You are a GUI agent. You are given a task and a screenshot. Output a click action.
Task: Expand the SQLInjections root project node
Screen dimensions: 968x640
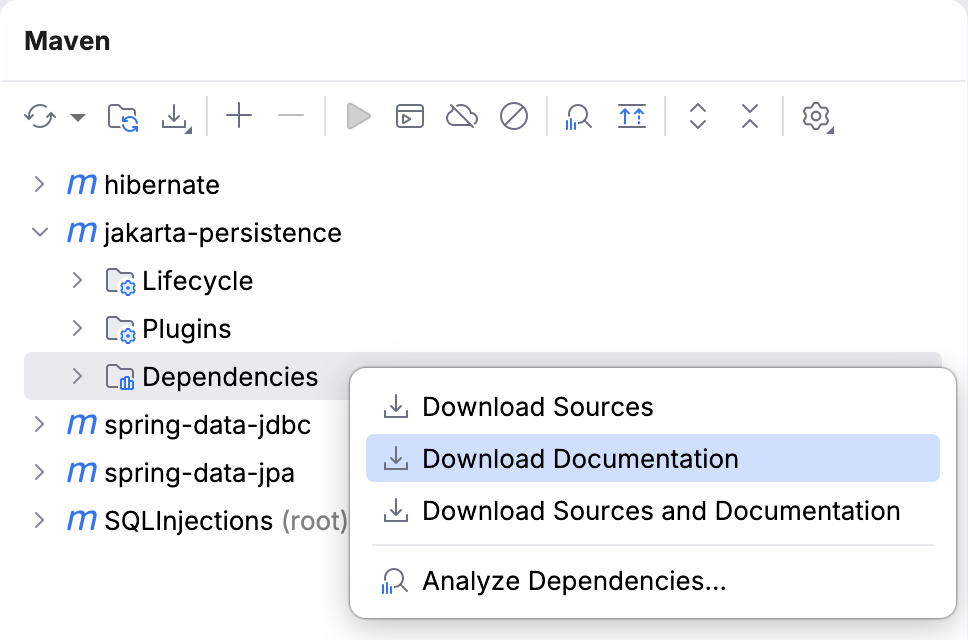click(x=40, y=520)
